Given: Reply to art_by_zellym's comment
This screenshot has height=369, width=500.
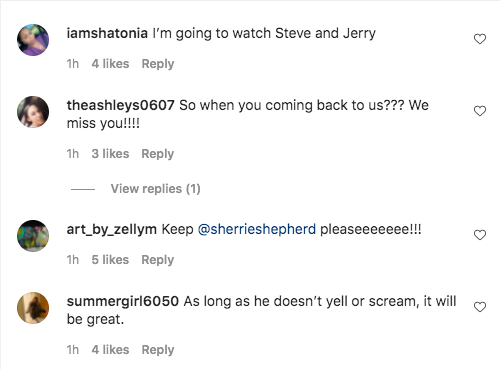Looking at the screenshot, I should pyautogui.click(x=158, y=260).
